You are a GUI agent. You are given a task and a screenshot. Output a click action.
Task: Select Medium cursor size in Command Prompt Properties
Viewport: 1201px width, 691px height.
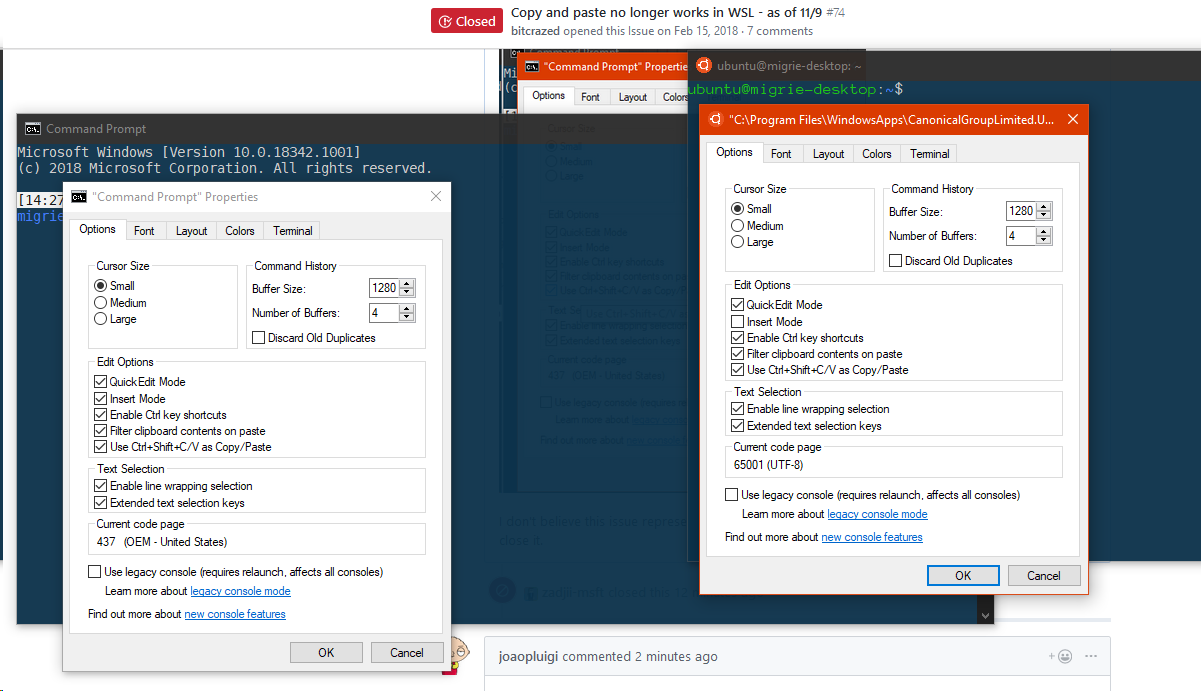101,303
